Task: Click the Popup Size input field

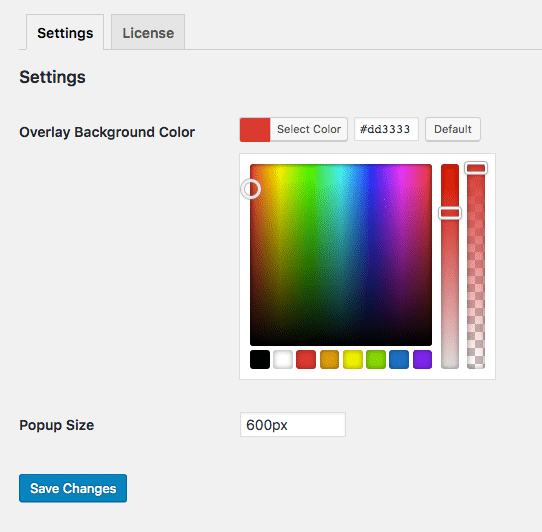Action: tap(293, 424)
